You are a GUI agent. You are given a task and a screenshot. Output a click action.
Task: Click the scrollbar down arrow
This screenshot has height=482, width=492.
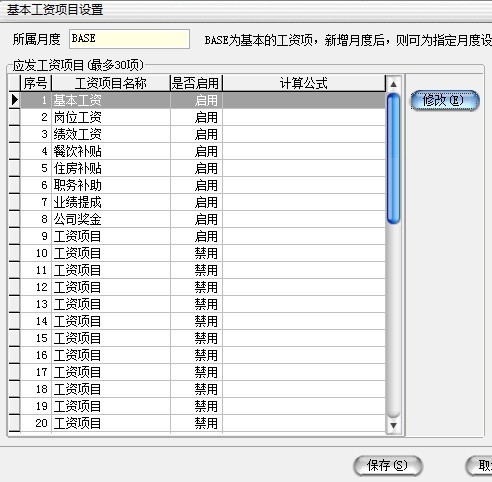(393, 426)
